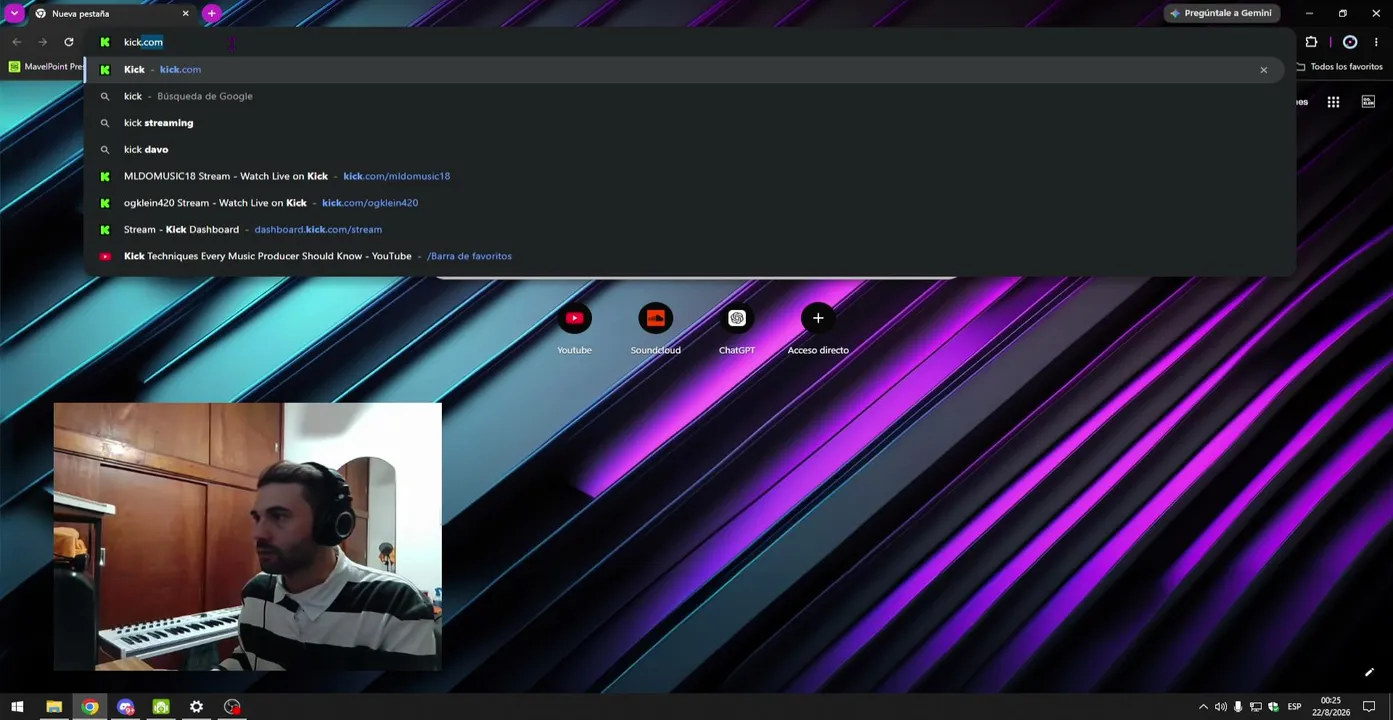
Task: Go forward with the forward arrow
Action: pos(43,42)
